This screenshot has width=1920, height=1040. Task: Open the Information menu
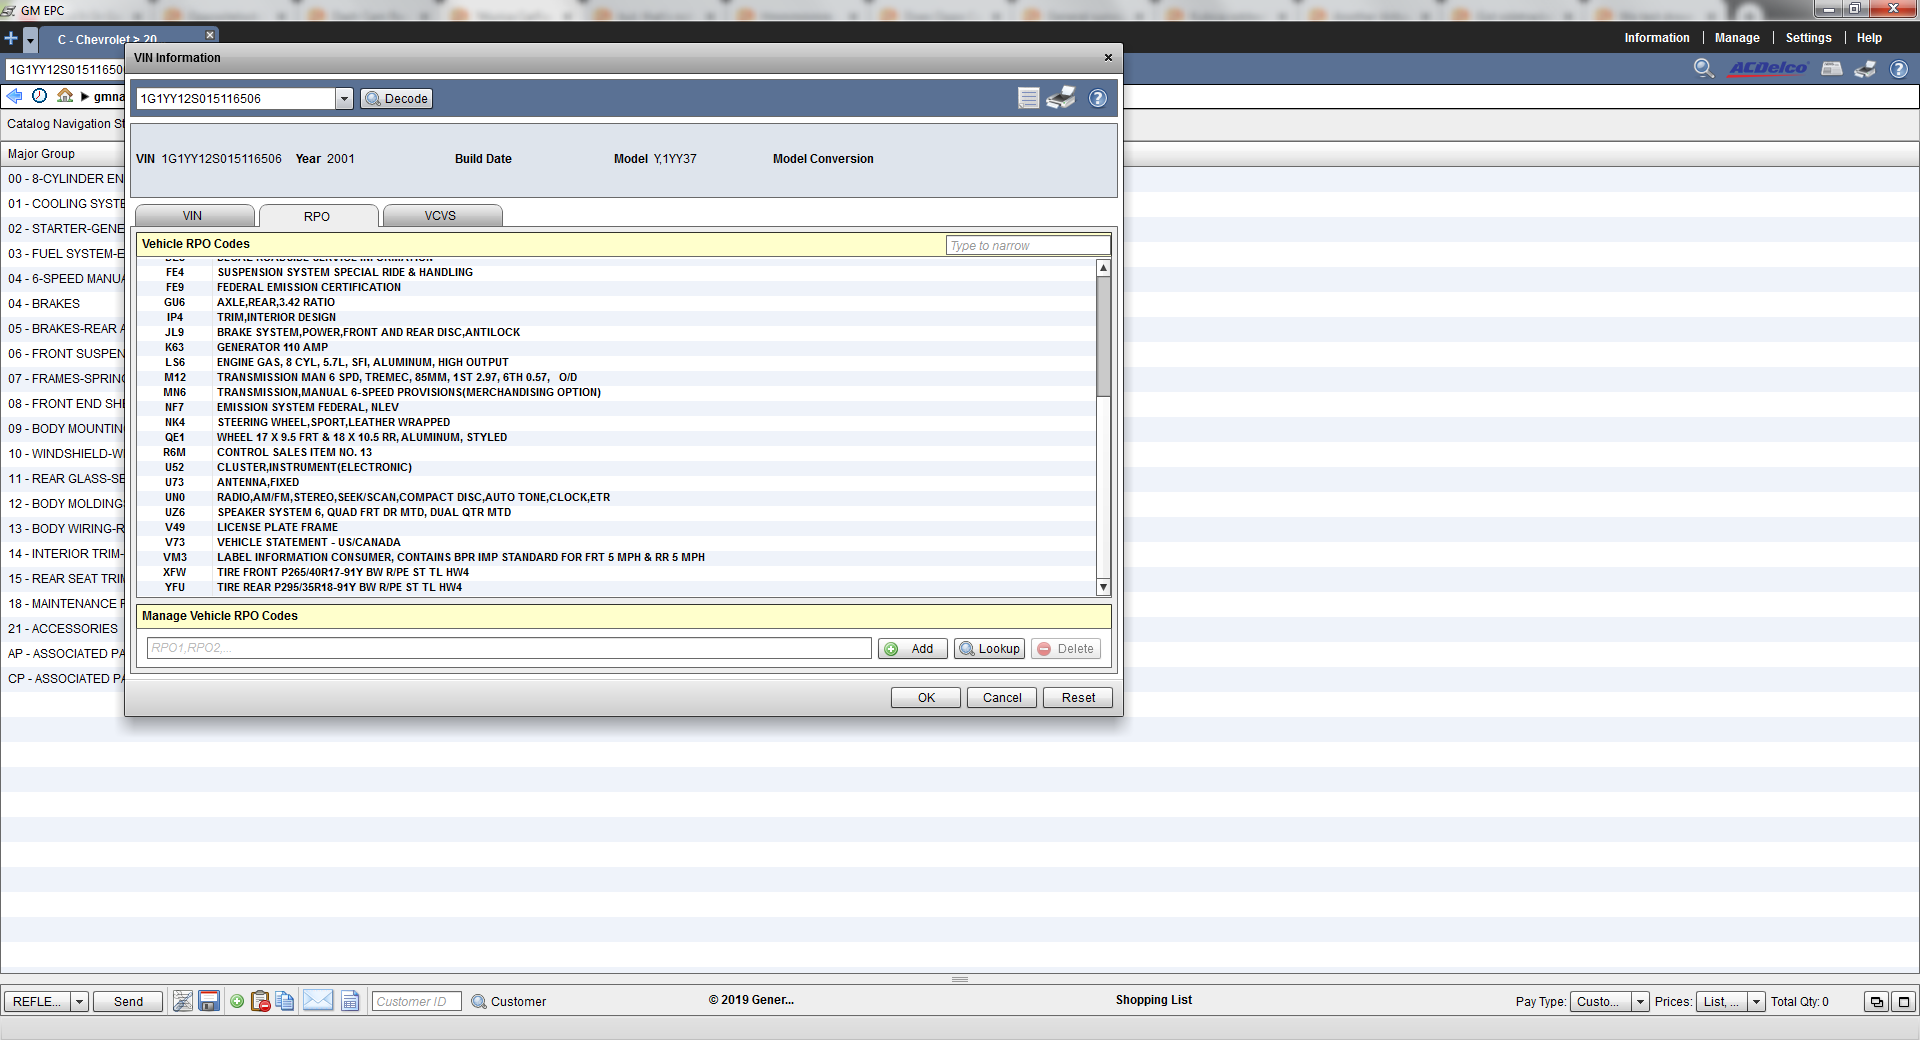1656,38
